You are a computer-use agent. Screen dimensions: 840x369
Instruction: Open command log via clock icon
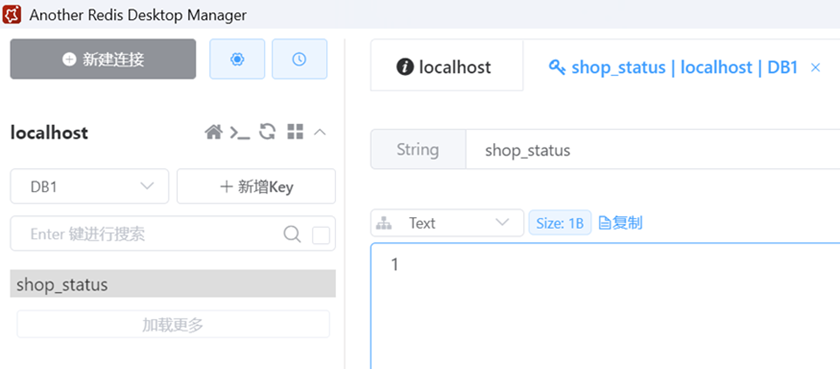pos(299,59)
